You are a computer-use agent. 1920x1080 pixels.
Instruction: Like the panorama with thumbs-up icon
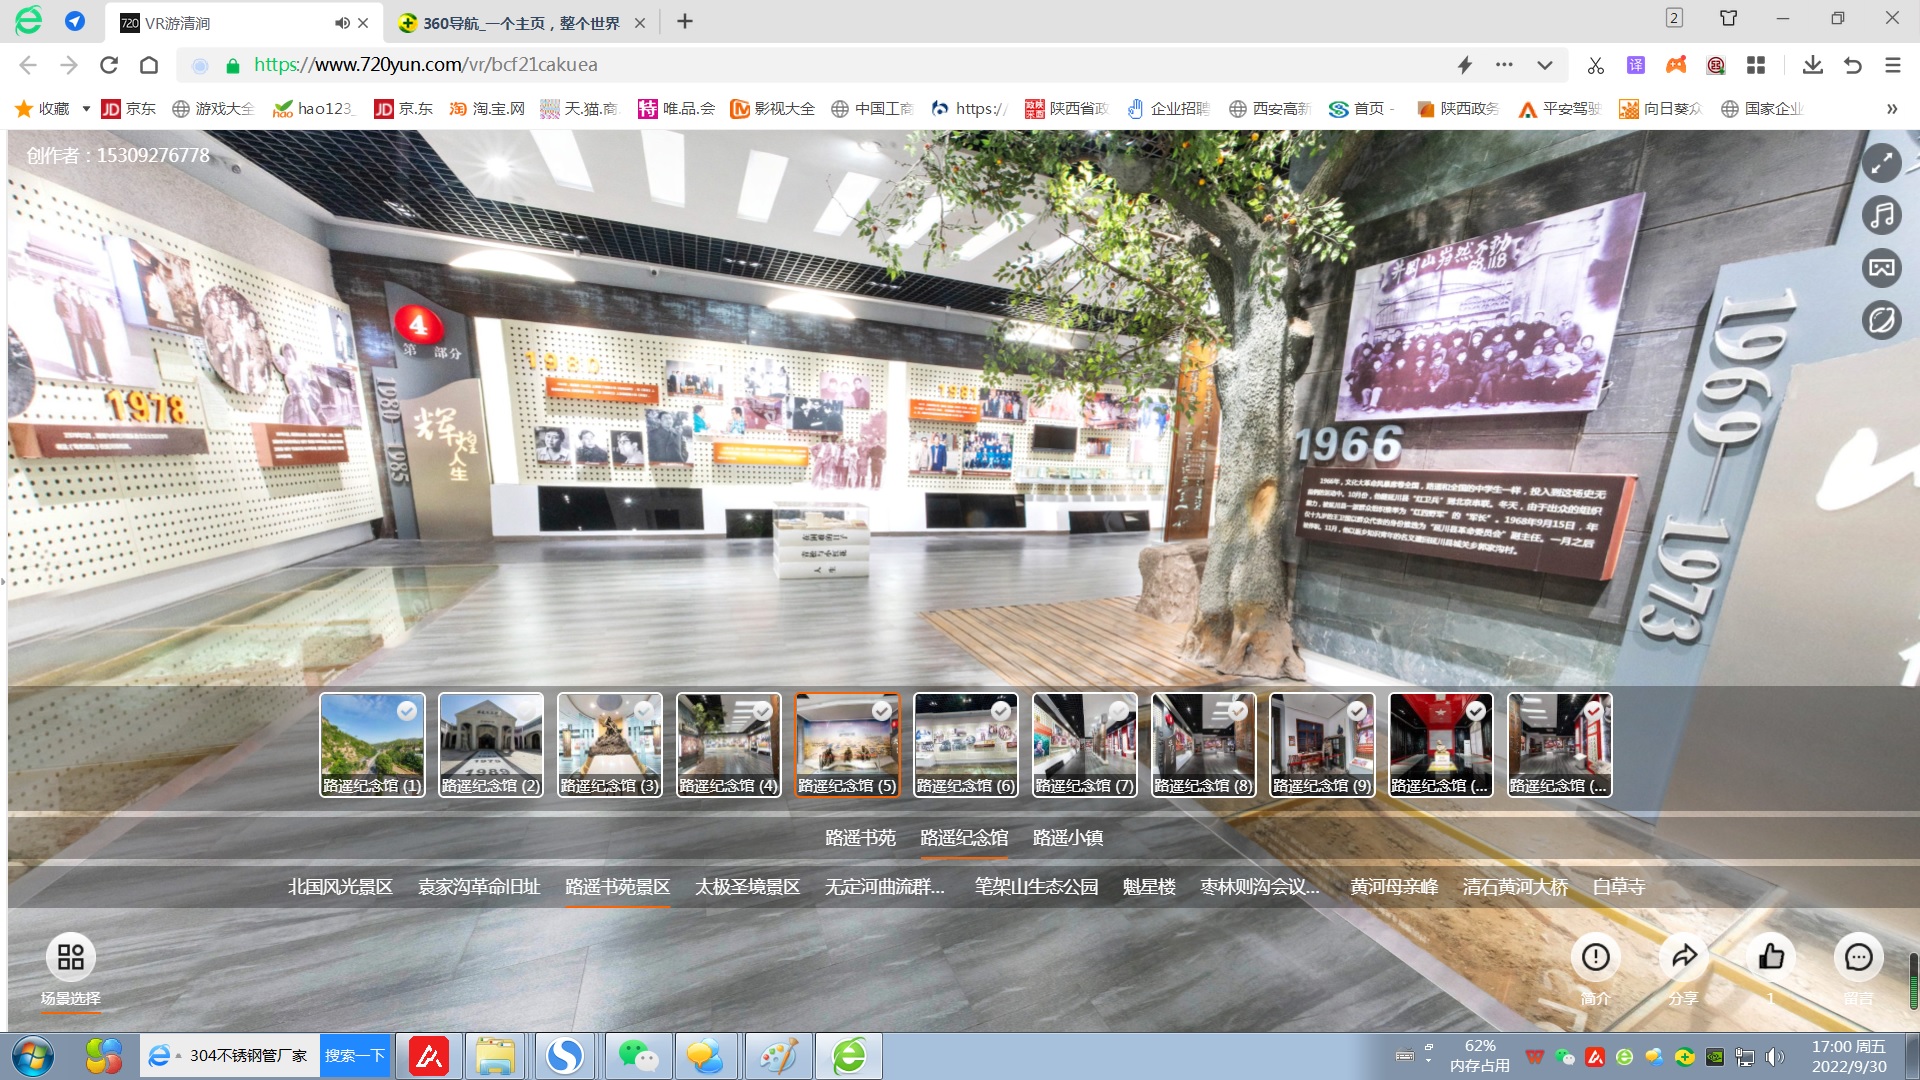pyautogui.click(x=1771, y=957)
